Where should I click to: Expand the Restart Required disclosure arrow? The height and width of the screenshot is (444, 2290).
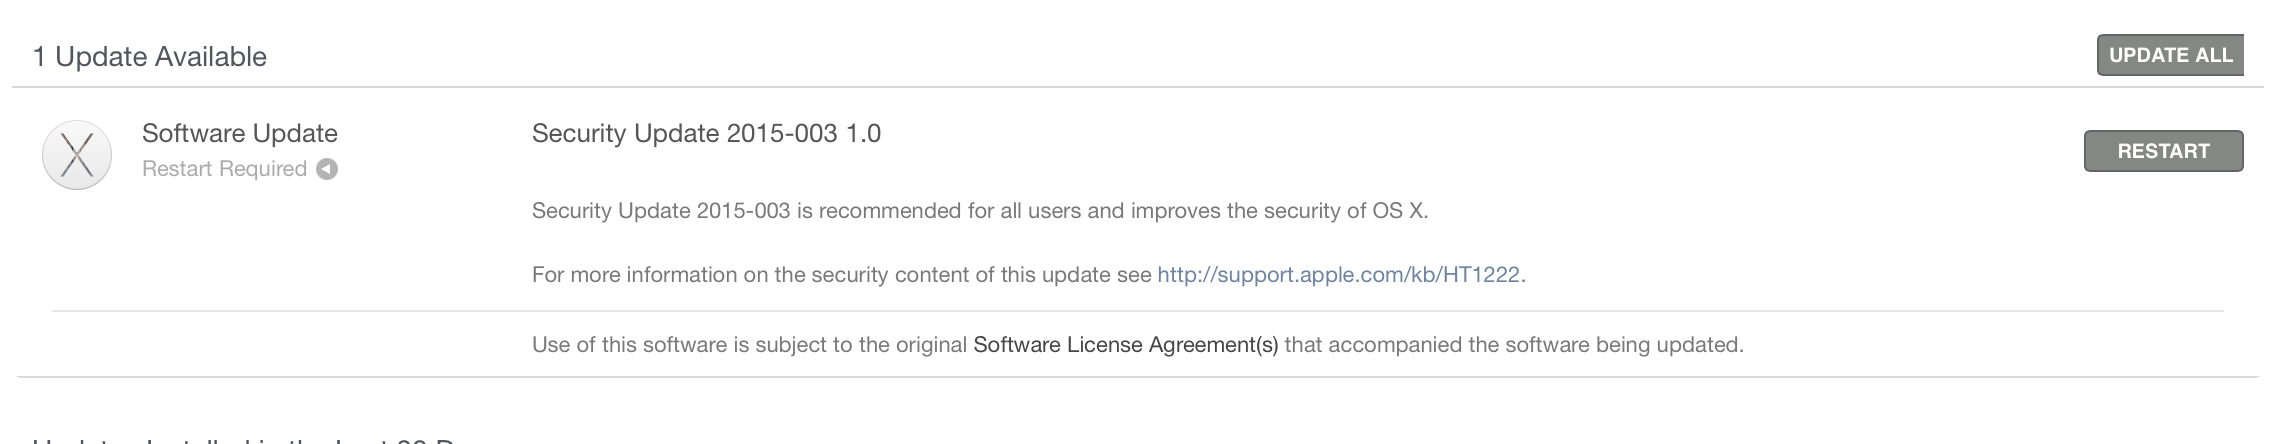coord(327,169)
